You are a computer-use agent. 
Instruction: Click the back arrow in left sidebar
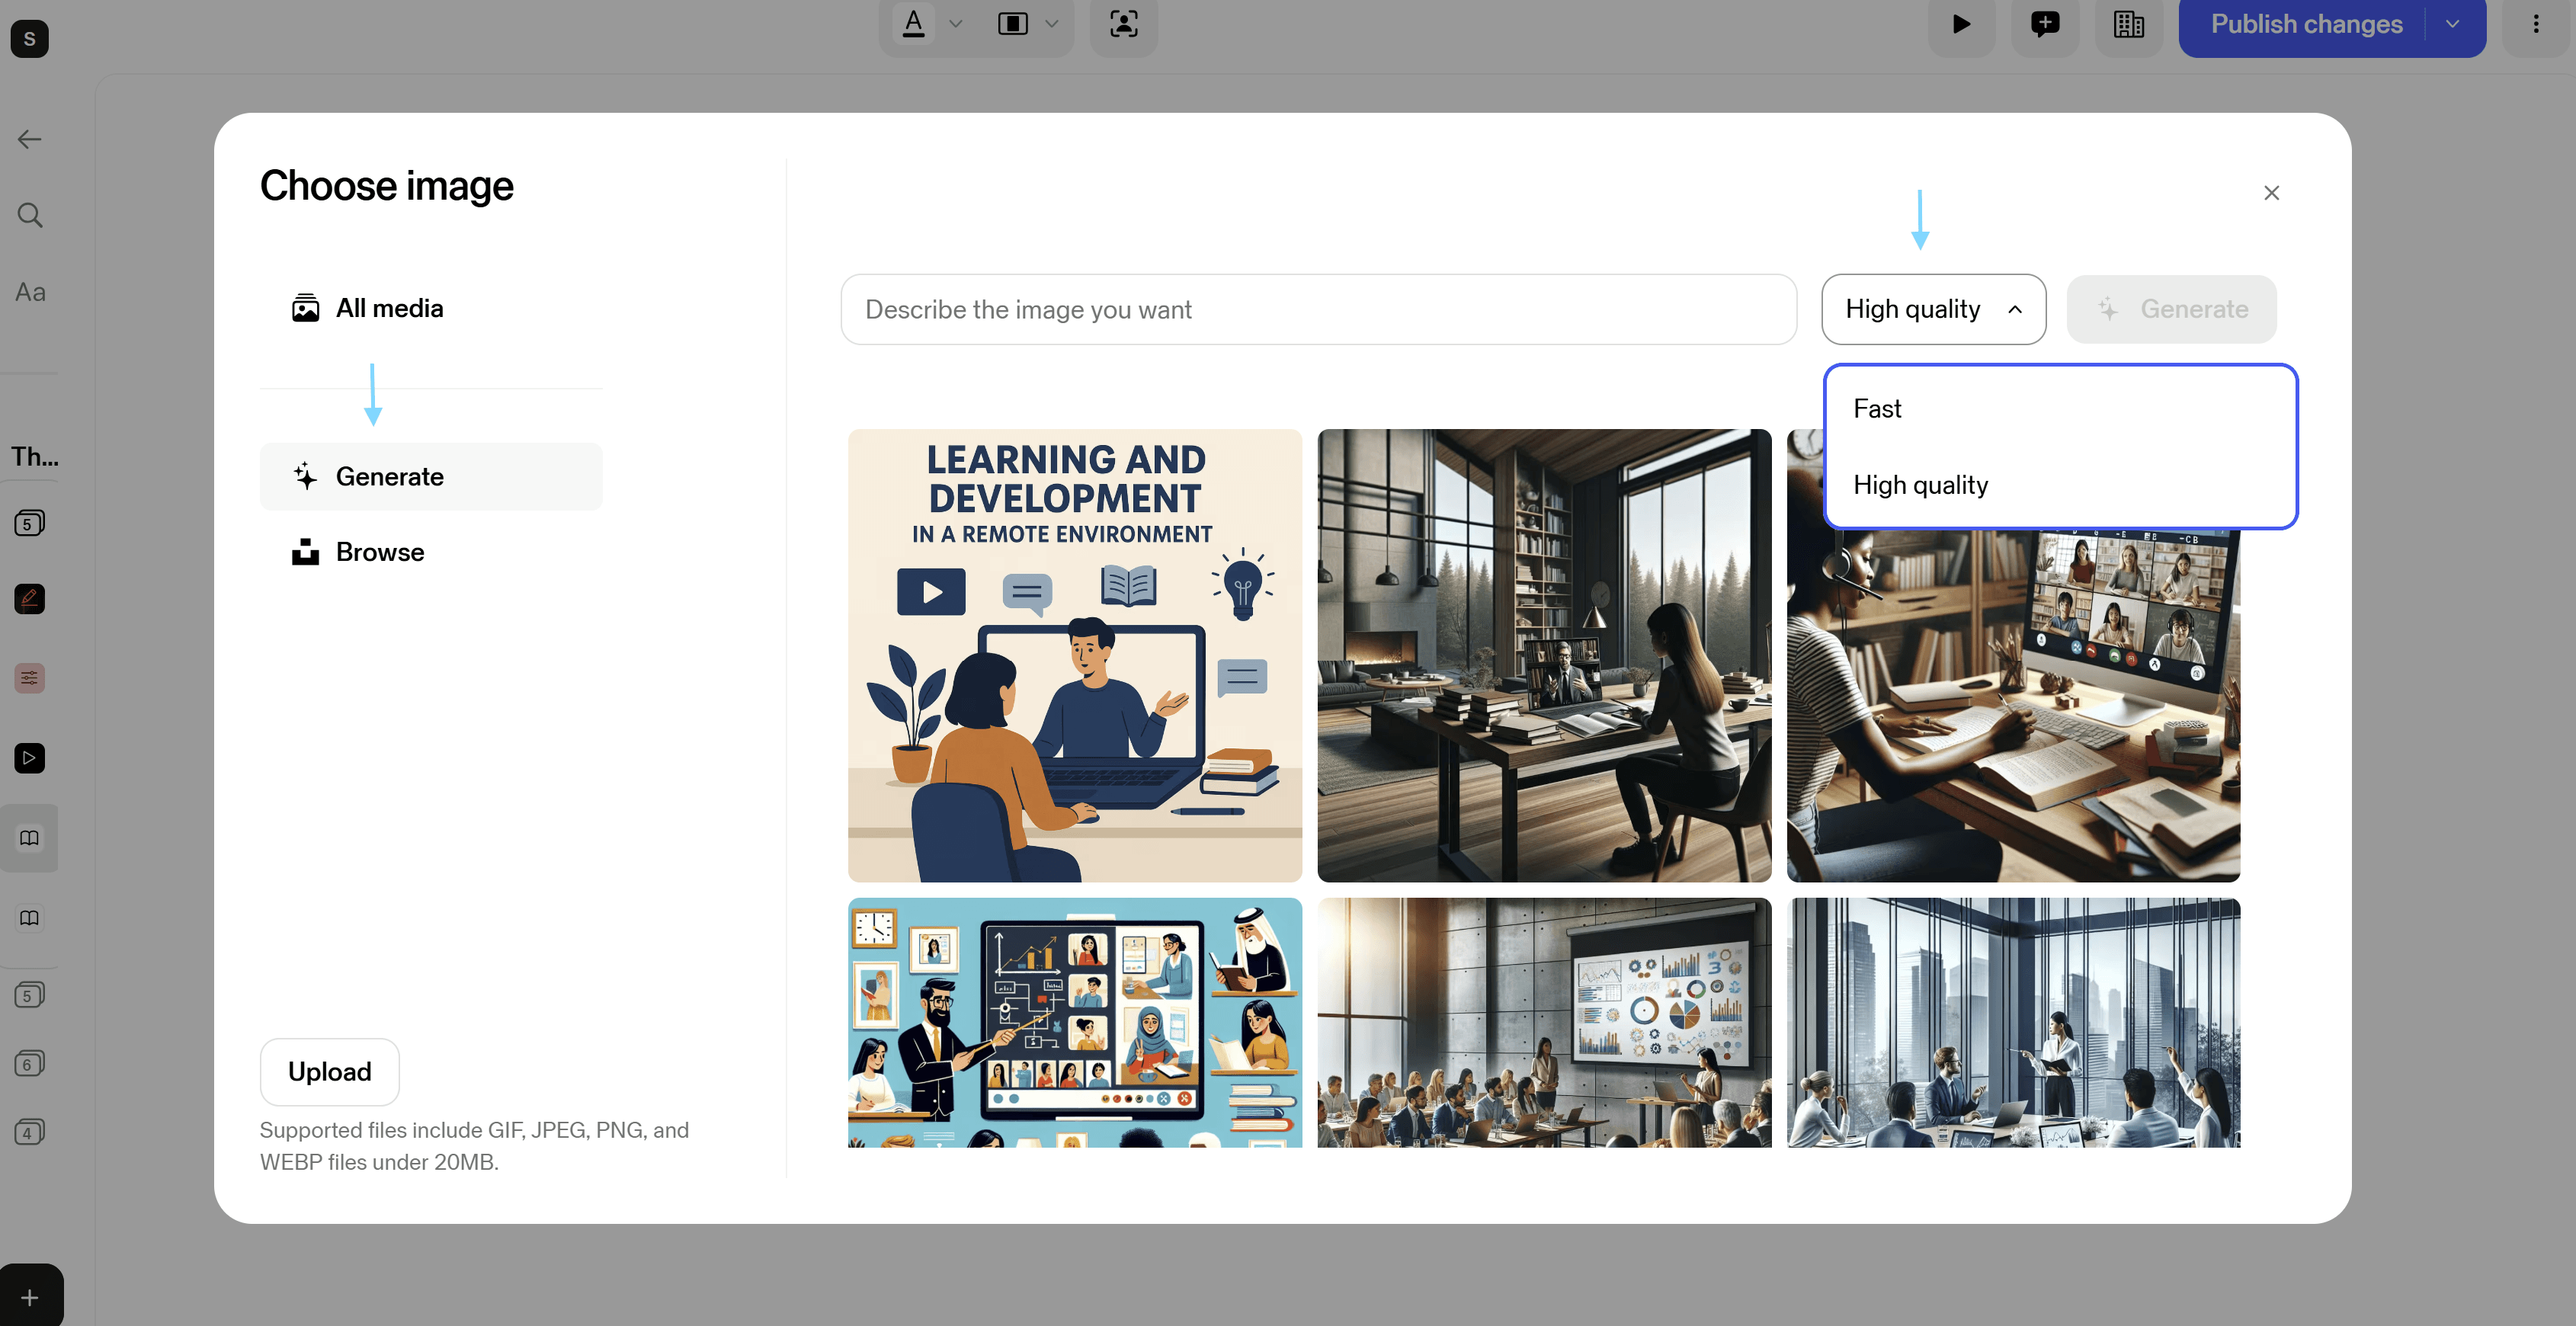tap(30, 139)
